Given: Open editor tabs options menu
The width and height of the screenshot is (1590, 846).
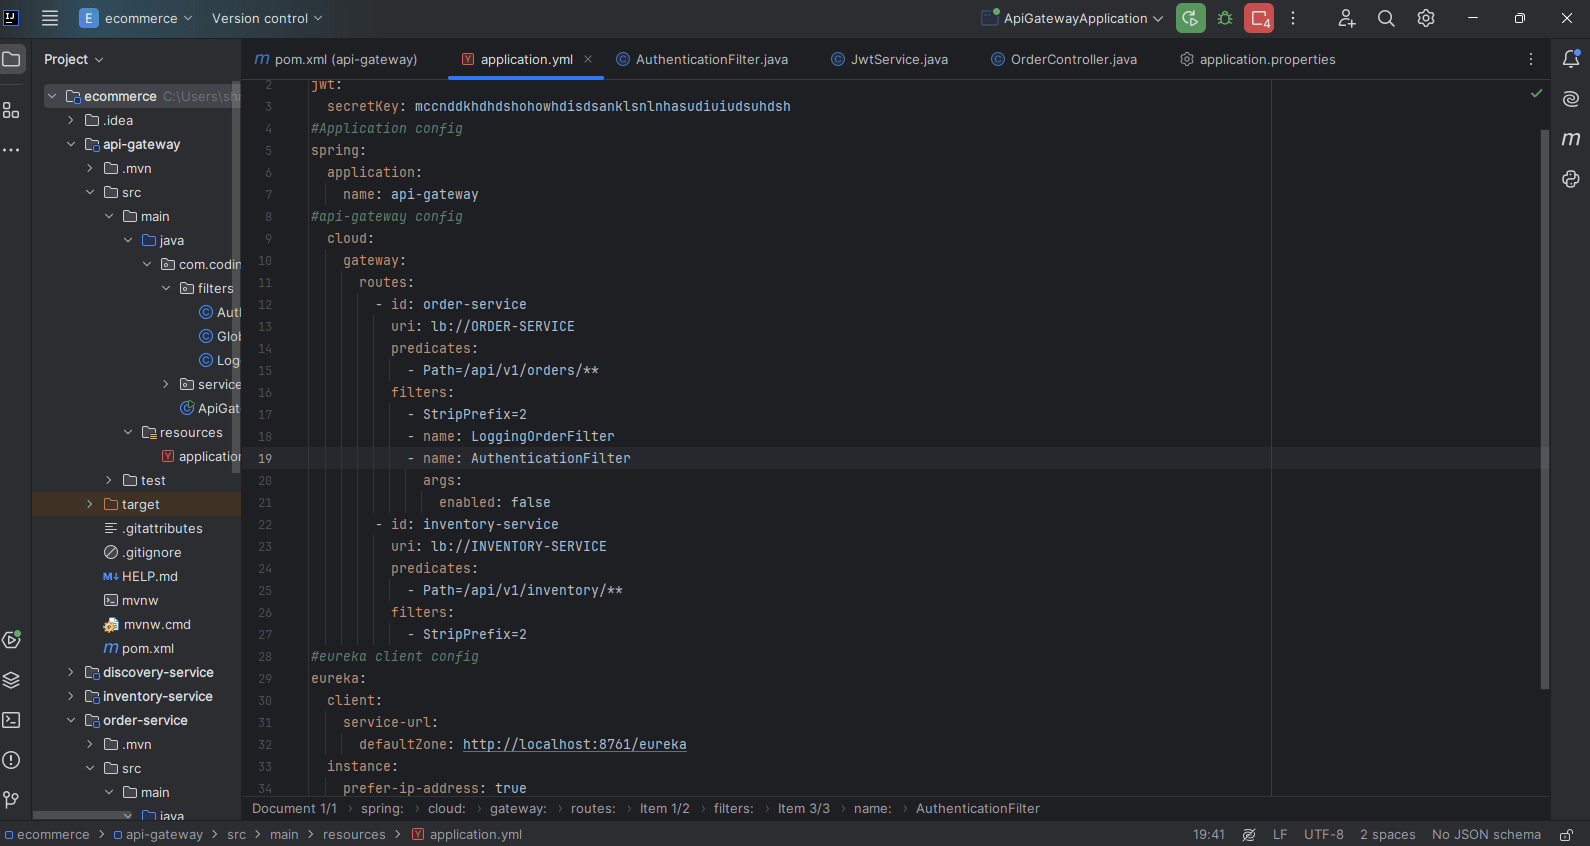Looking at the screenshot, I should pos(1531,59).
